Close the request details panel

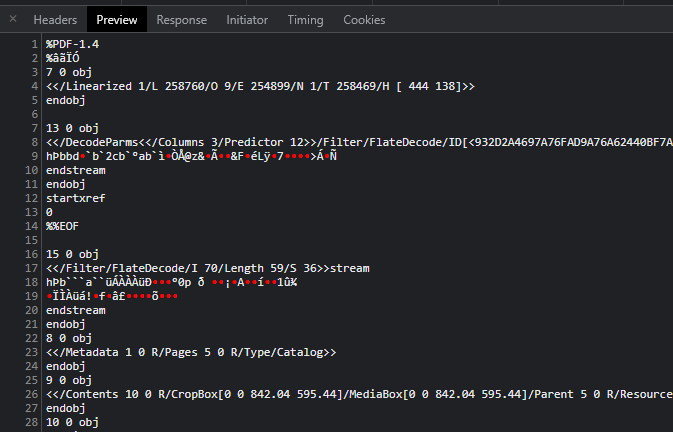[x=13, y=19]
